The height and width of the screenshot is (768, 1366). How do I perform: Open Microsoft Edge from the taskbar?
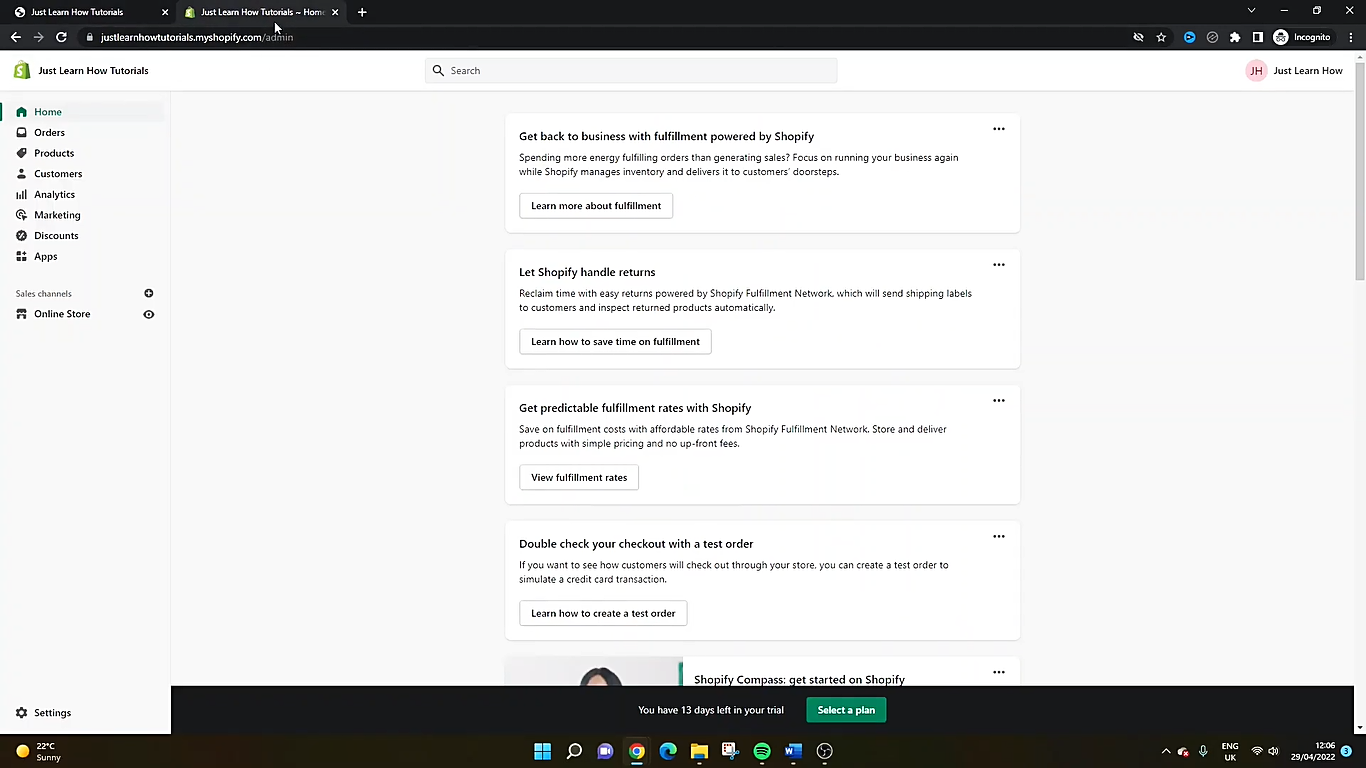click(668, 751)
